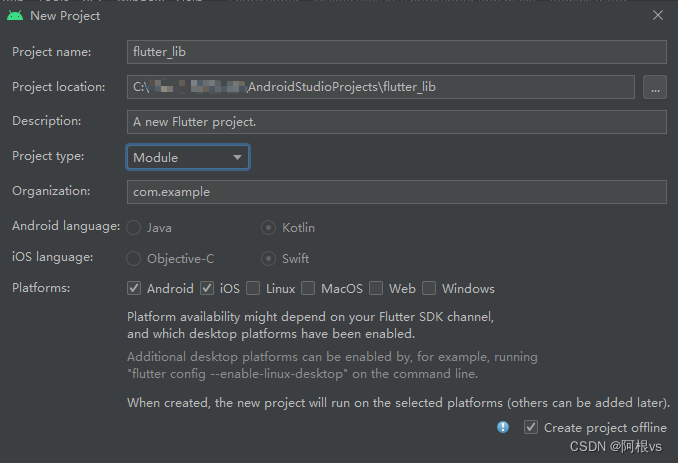The image size is (678, 463).
Task: Click the 'Platforms:' label
Action: [41, 288]
